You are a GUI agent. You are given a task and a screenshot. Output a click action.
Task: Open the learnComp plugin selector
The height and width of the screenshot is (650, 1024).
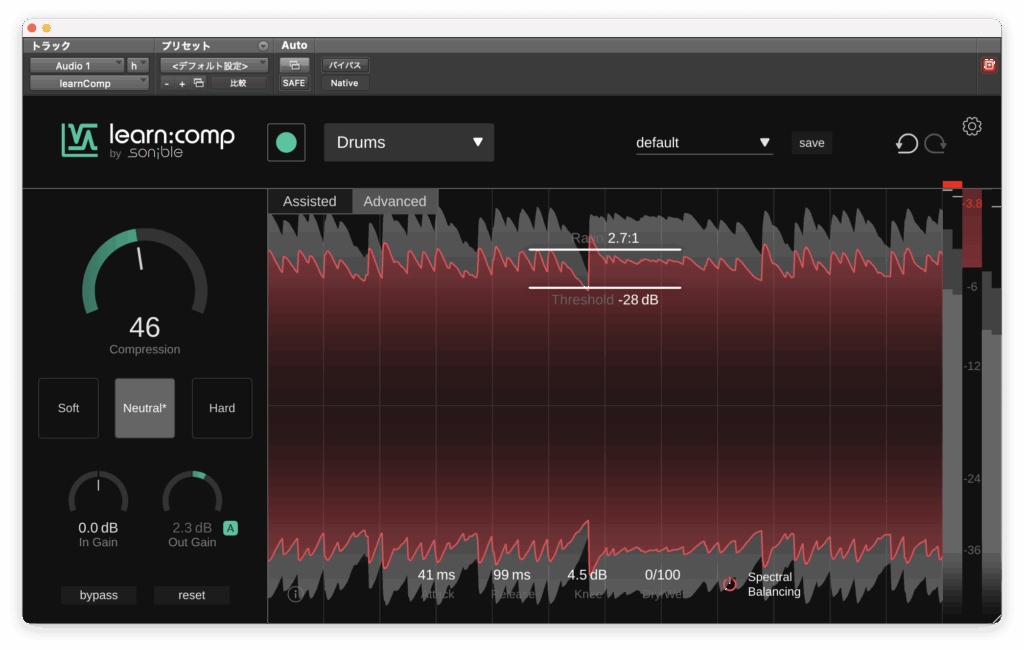pos(89,83)
